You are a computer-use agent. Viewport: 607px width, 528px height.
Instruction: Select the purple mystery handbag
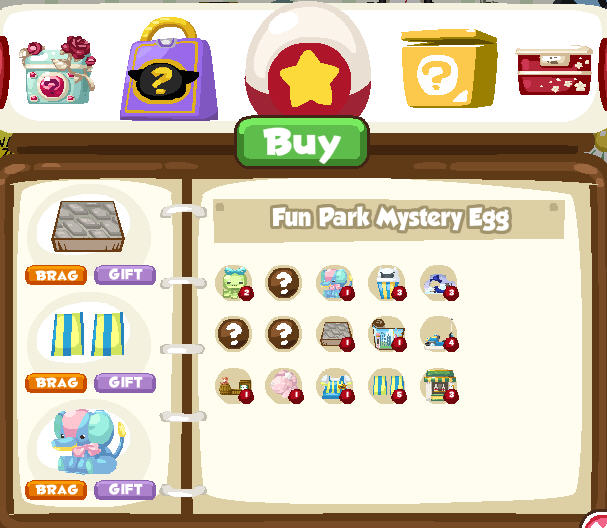[169, 69]
